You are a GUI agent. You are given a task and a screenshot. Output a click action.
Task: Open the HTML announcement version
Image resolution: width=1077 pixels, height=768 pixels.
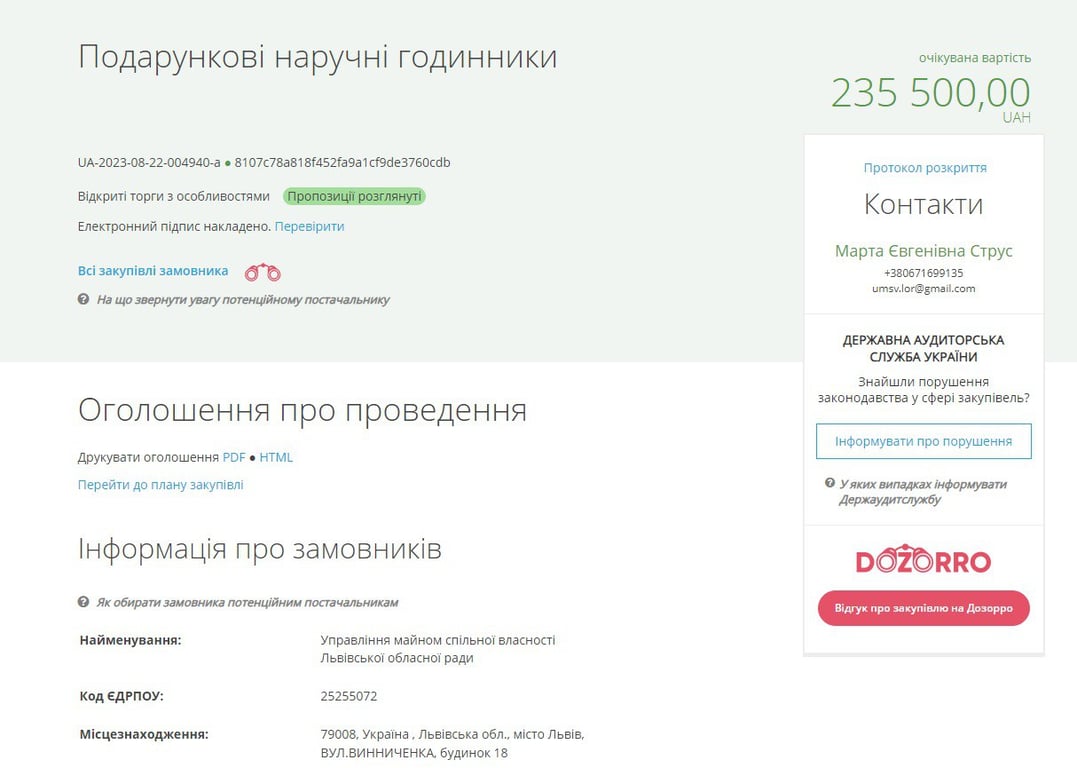coord(276,457)
